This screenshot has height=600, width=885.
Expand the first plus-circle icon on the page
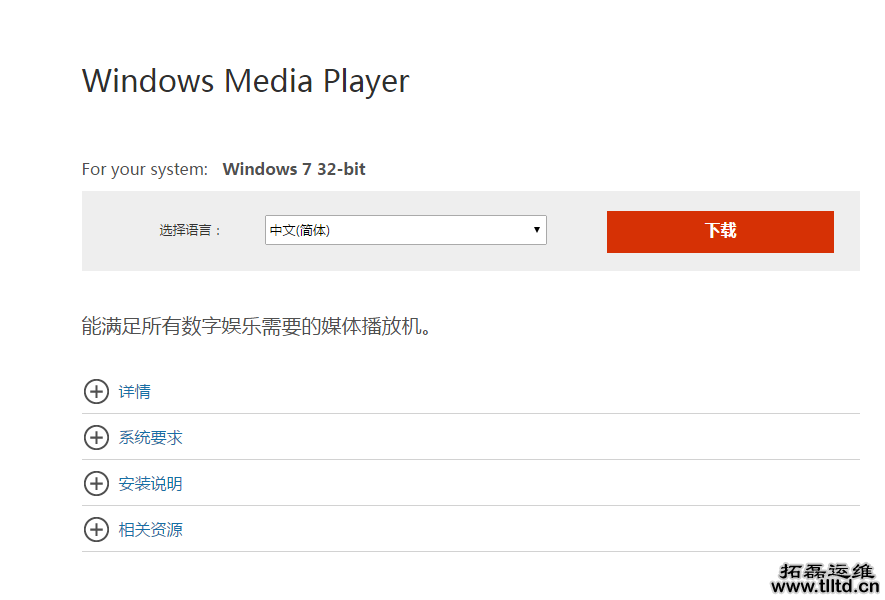[96, 391]
